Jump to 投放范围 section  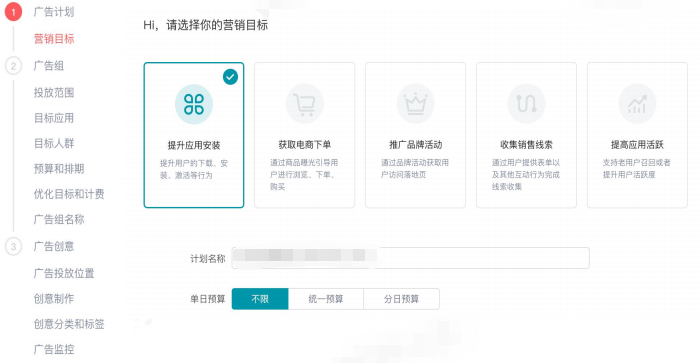point(54,92)
